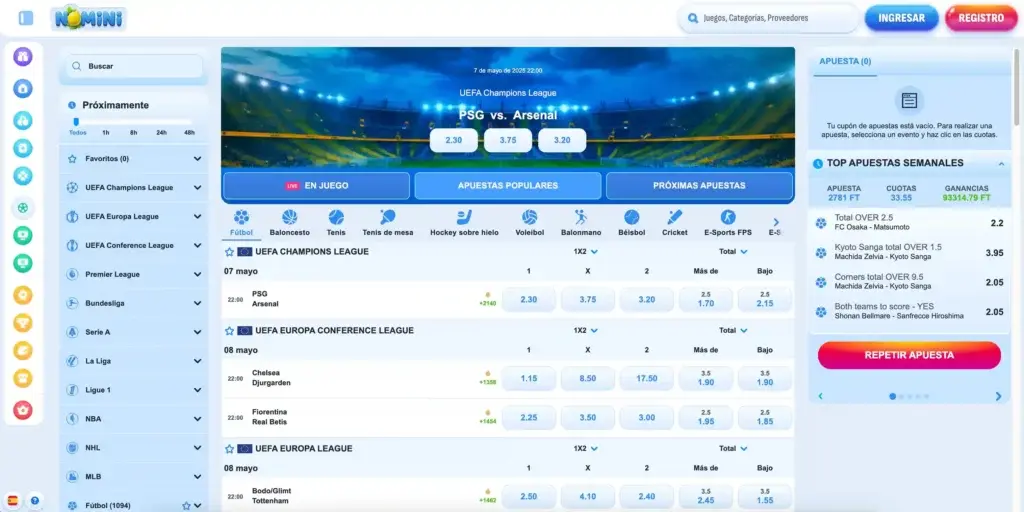Select the 24h time filter
Image resolution: width=1024 pixels, height=512 pixels.
(161, 133)
